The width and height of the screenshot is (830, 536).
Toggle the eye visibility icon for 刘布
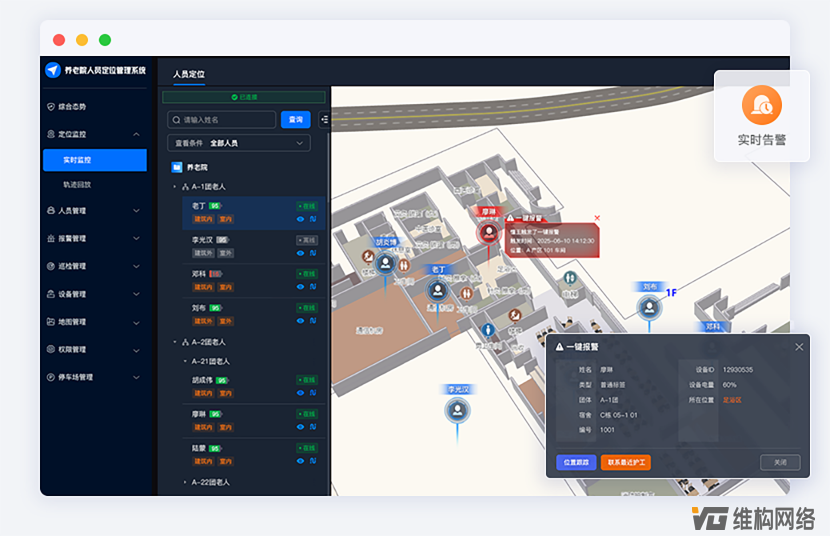click(x=300, y=321)
